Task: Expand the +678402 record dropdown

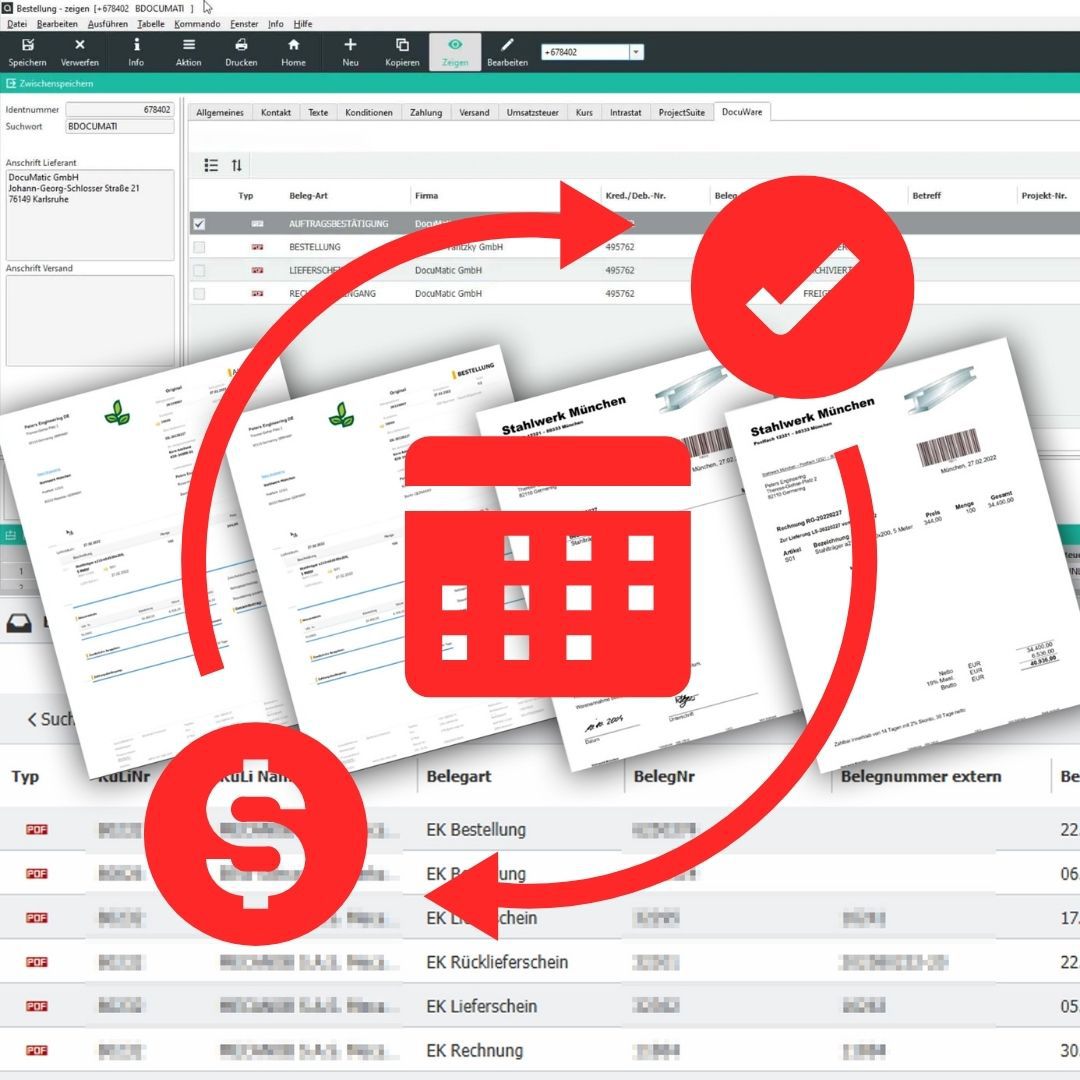Action: [636, 52]
